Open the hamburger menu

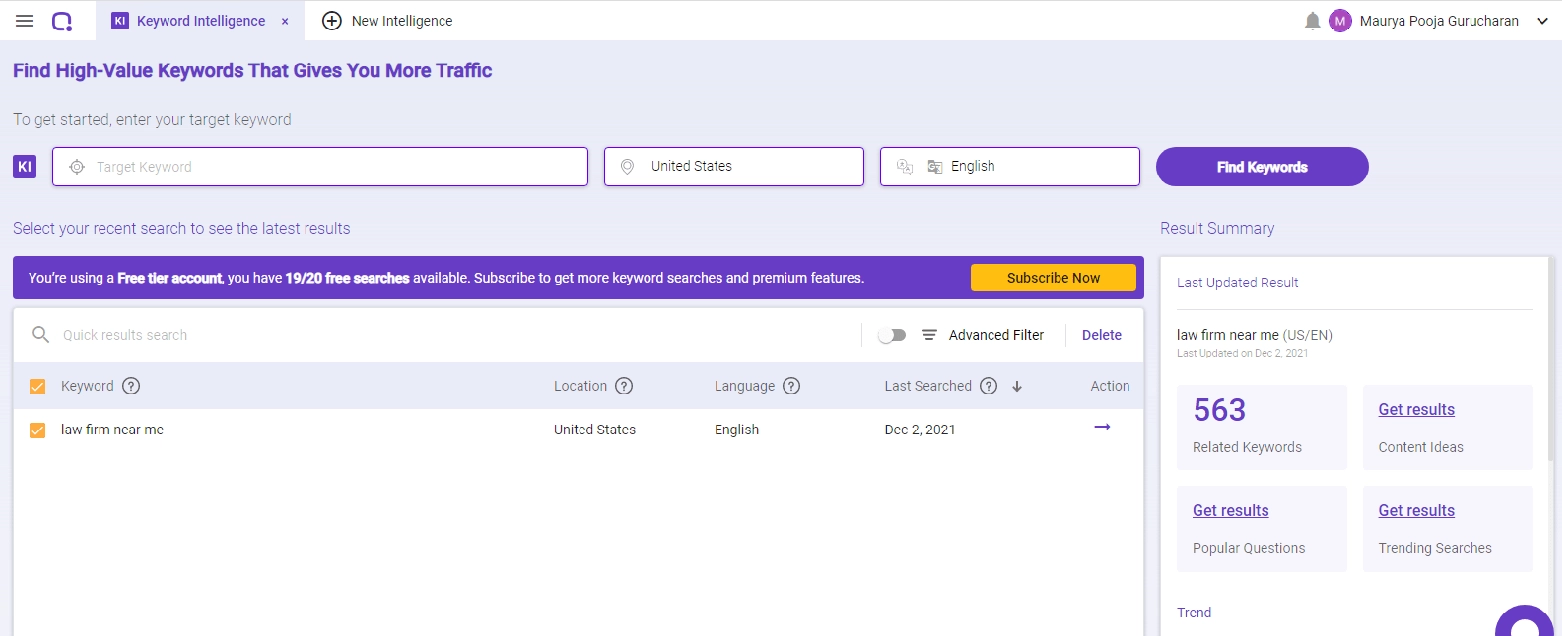tap(24, 20)
